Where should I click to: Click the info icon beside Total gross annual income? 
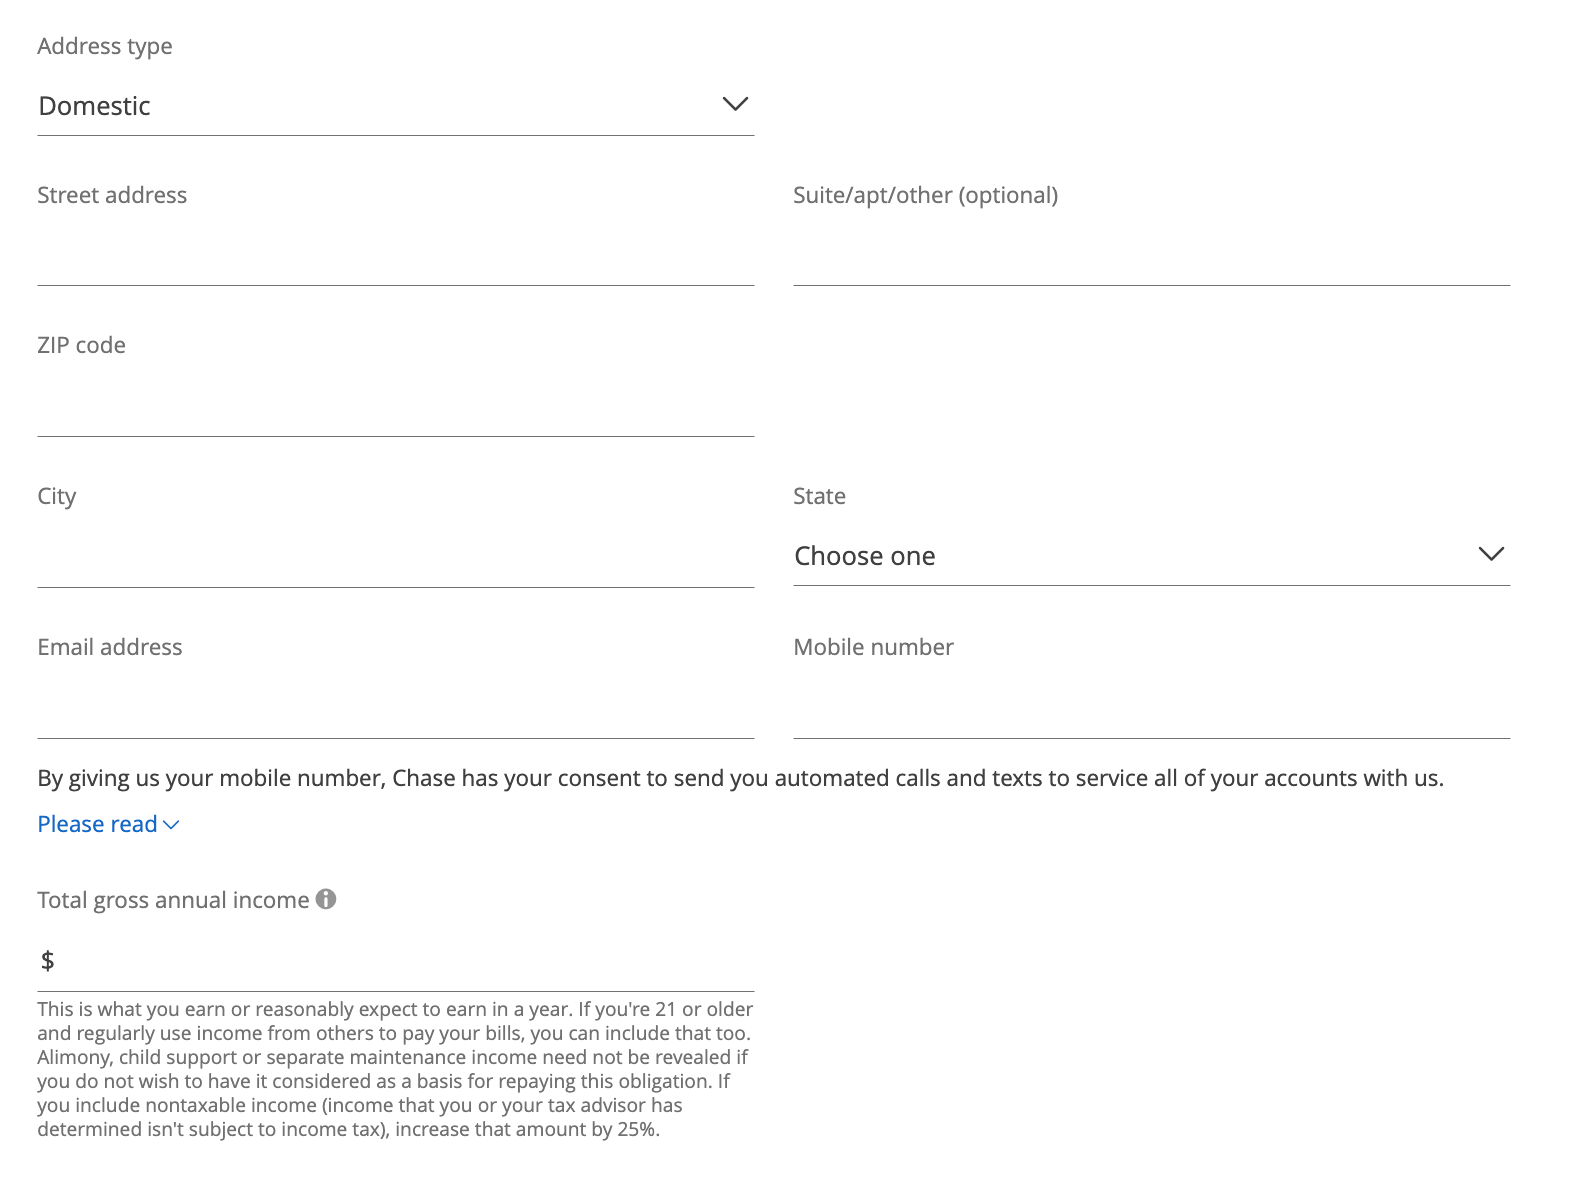tap(326, 899)
